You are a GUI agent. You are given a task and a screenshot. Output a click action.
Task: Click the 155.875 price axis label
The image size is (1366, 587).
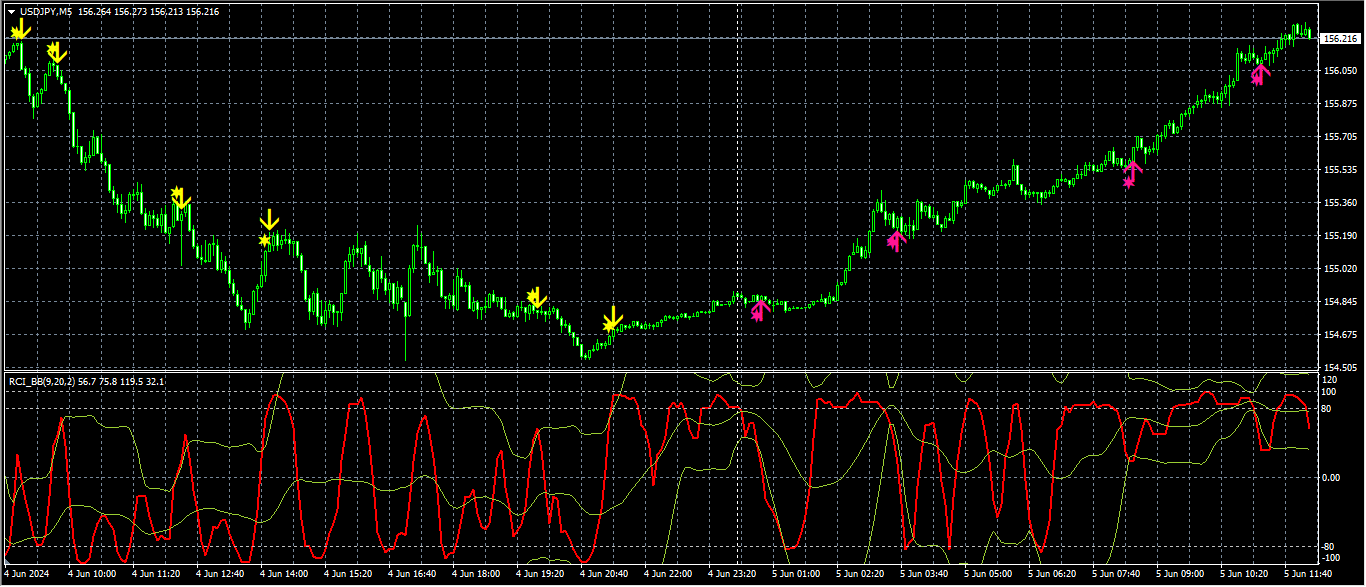coord(1339,104)
